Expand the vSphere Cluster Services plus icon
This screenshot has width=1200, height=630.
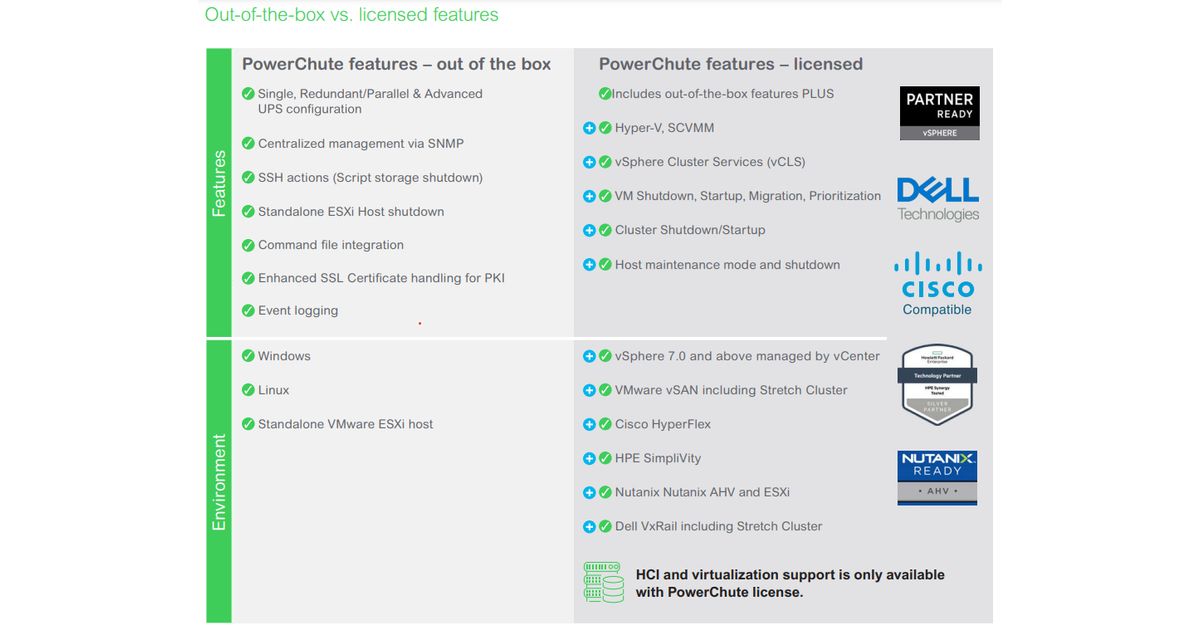click(x=590, y=162)
